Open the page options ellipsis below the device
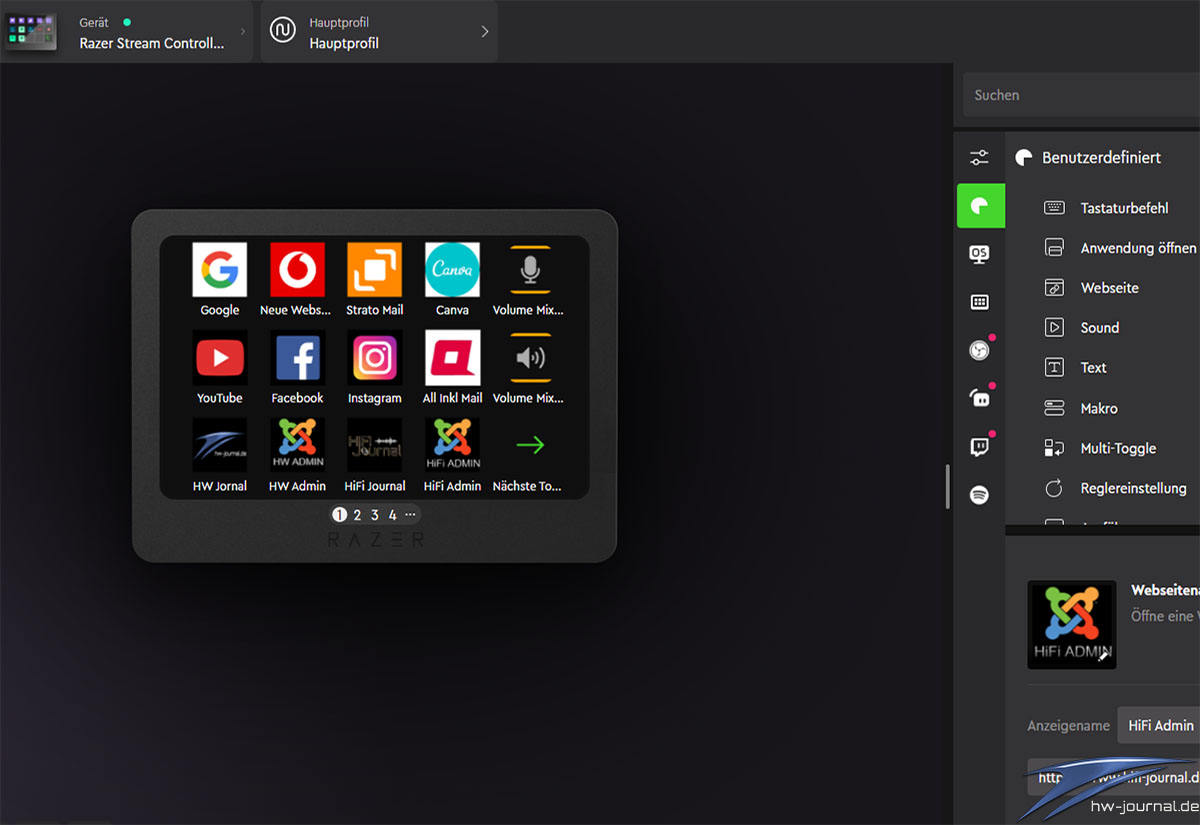Image resolution: width=1200 pixels, height=825 pixels. click(x=410, y=515)
